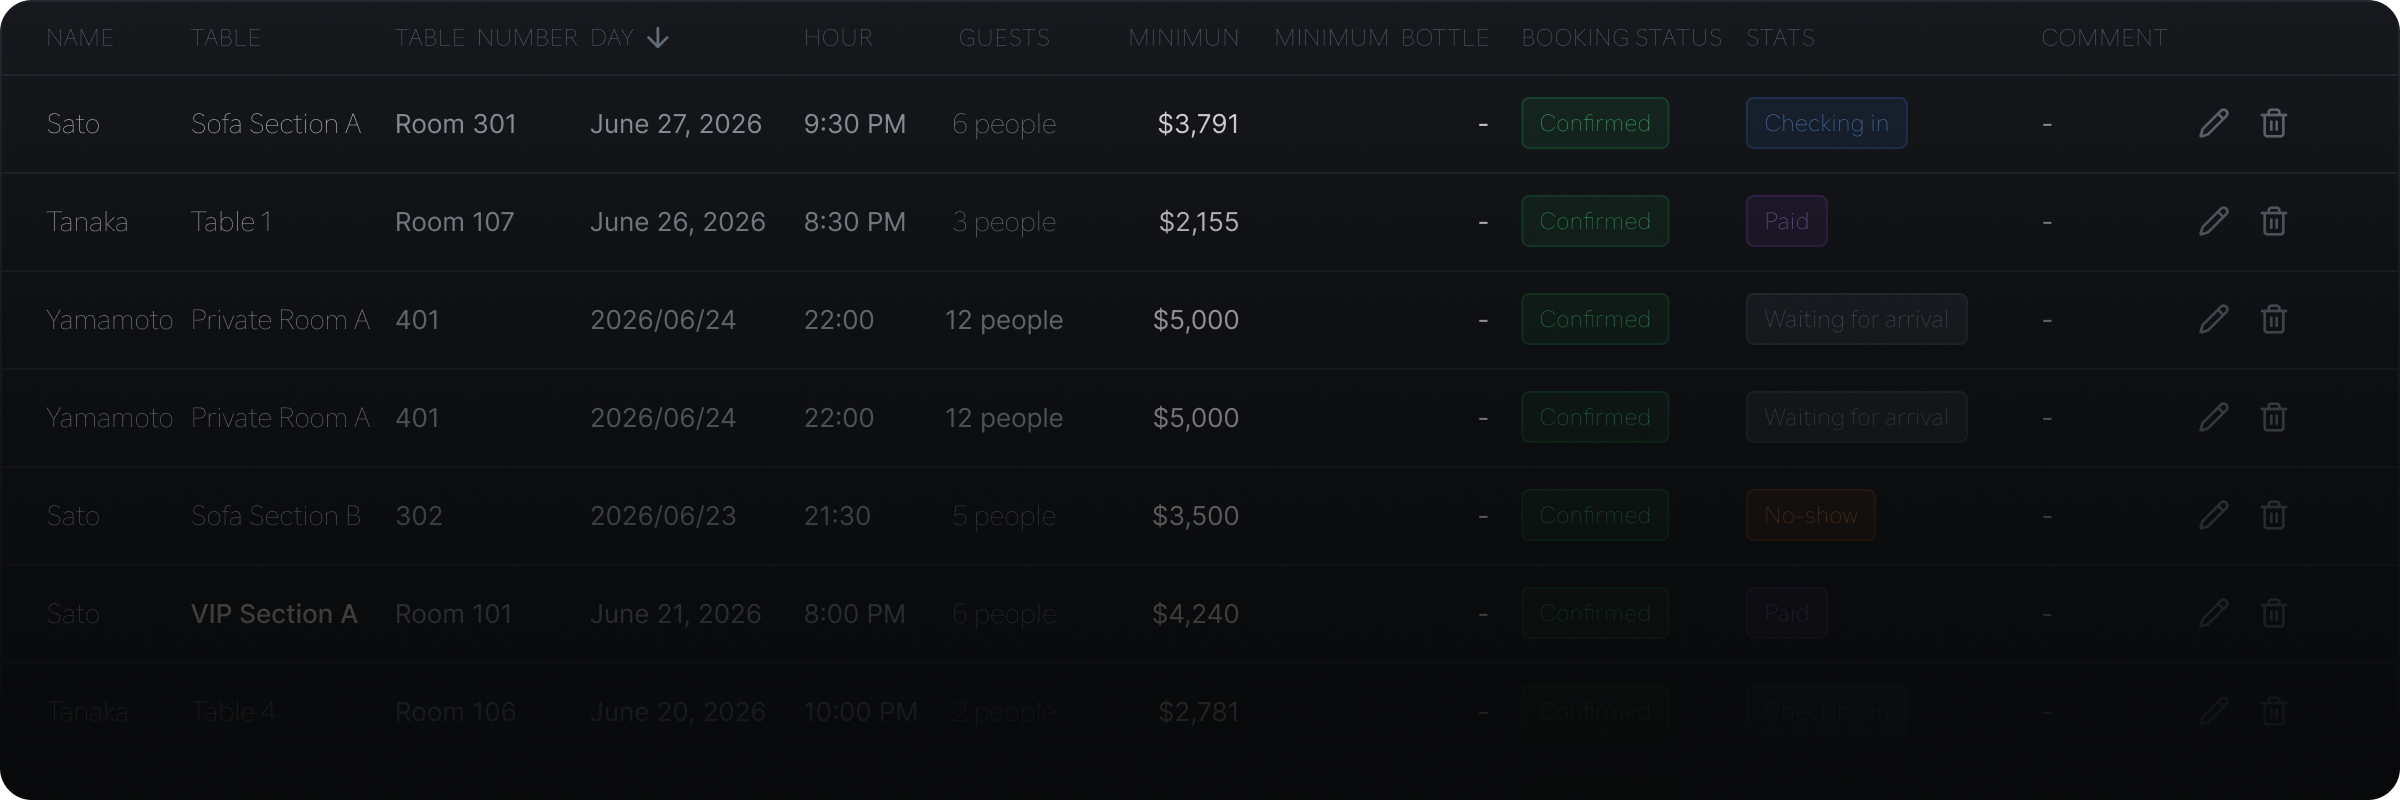Edit the Sofa Section B booking
The image size is (2400, 800).
[2213, 515]
